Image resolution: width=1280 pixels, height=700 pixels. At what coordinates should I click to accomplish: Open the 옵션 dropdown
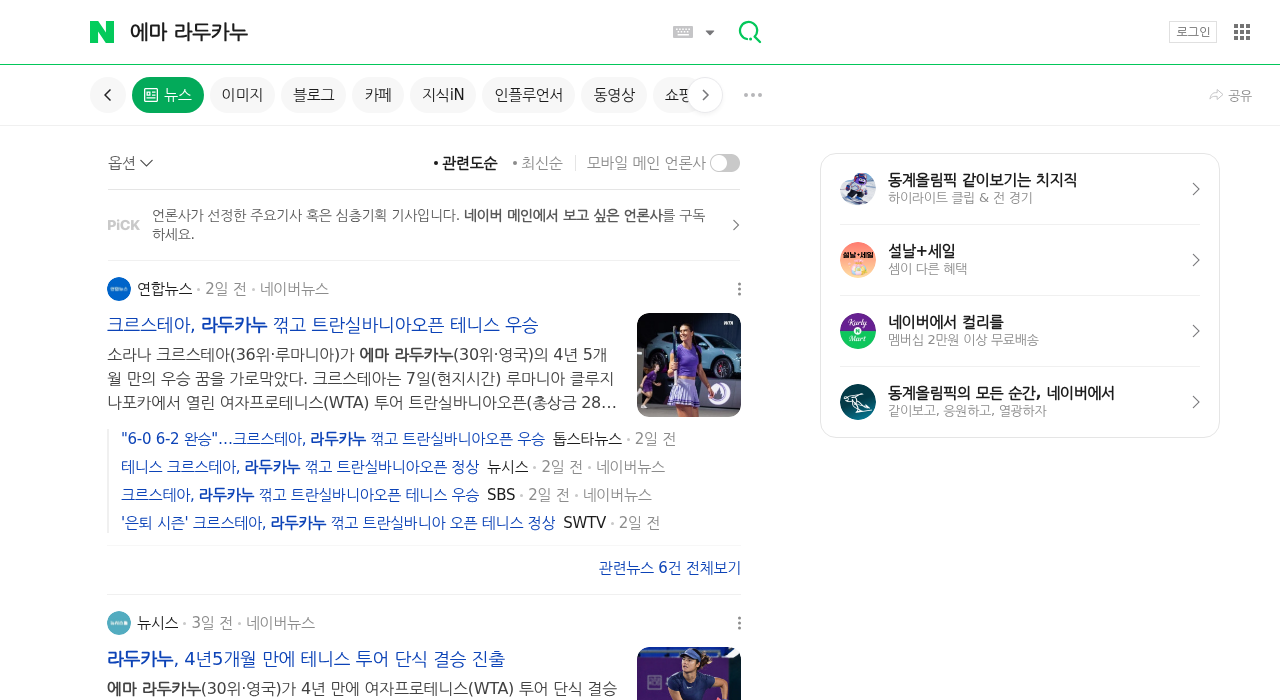click(x=130, y=162)
